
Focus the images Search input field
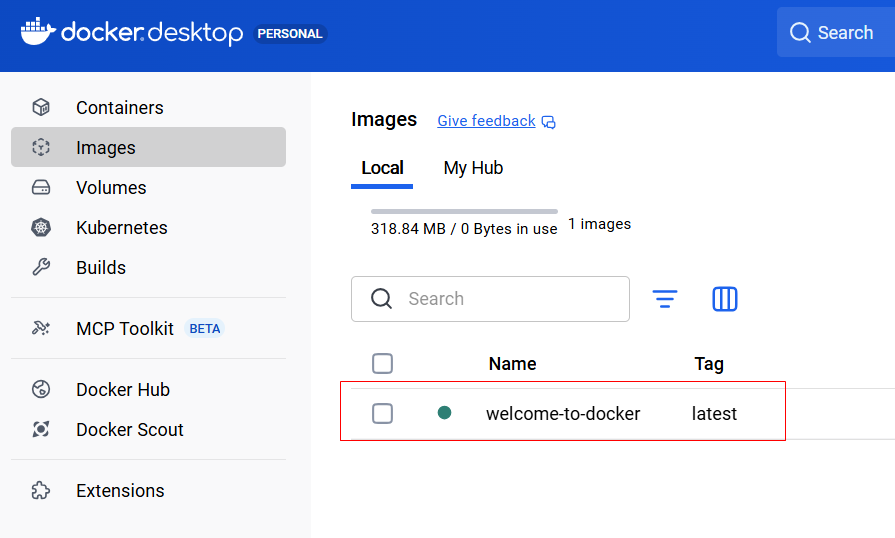(490, 299)
